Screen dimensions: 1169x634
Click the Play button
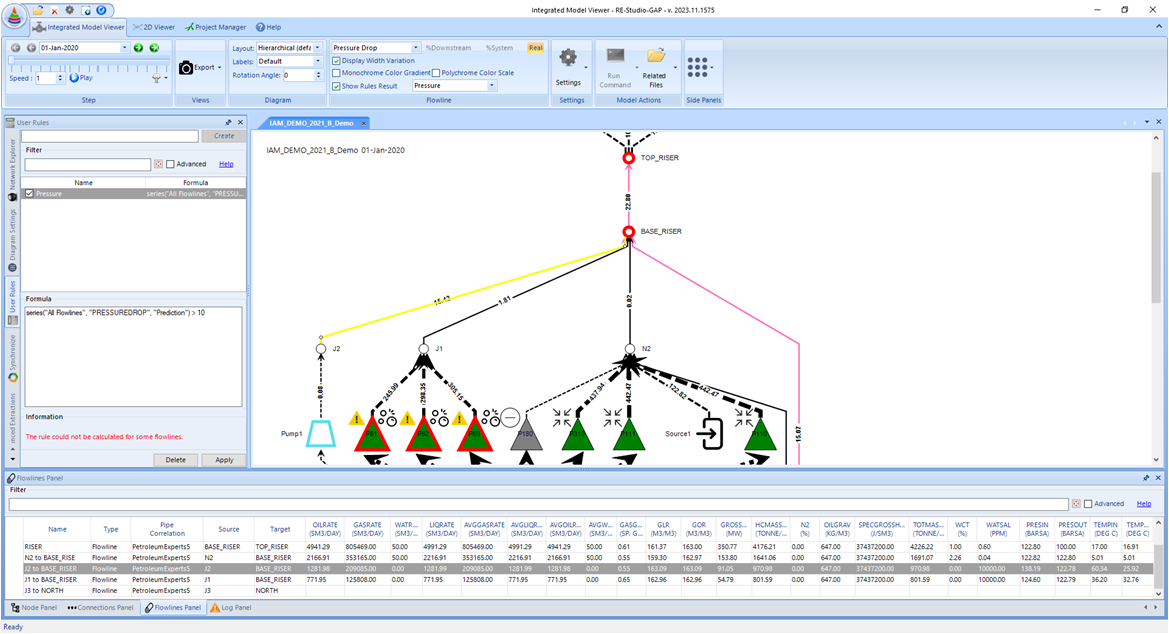click(81, 78)
